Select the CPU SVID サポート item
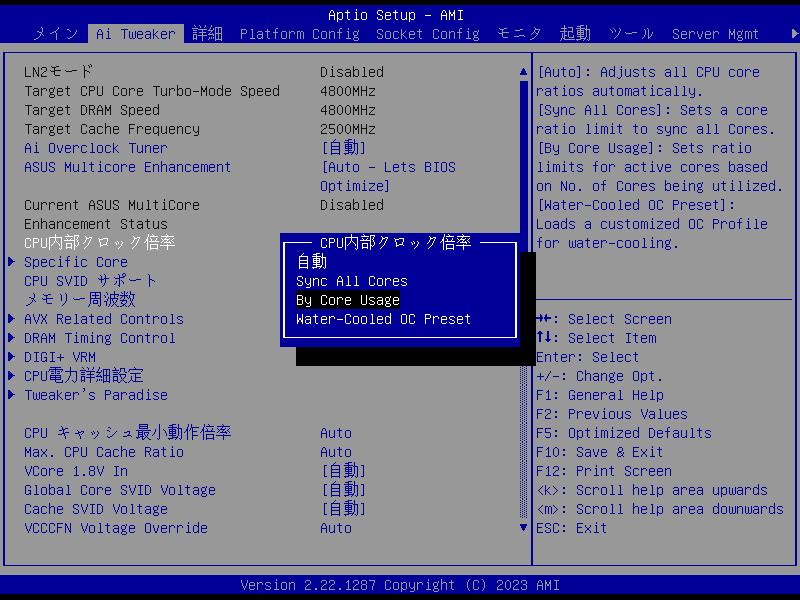The image size is (800, 600). coord(90,281)
